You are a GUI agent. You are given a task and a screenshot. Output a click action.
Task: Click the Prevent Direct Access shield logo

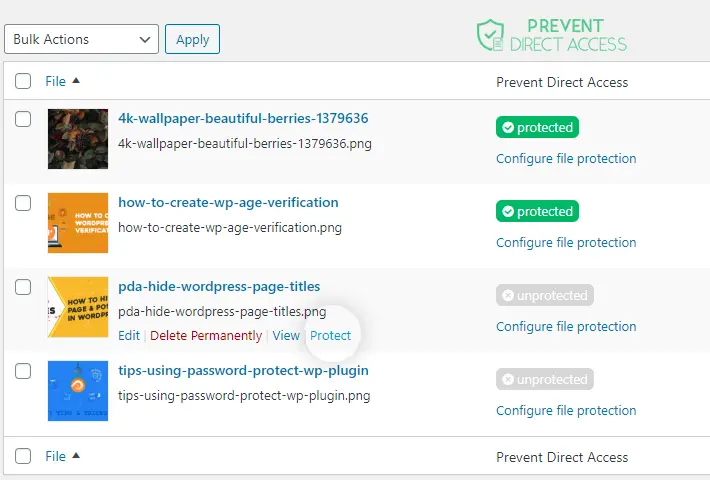[x=490, y=35]
